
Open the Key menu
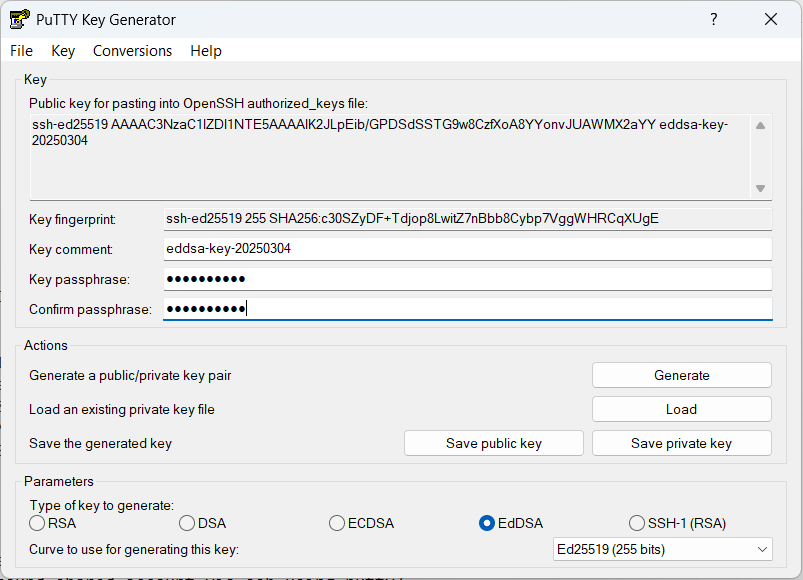pos(63,51)
